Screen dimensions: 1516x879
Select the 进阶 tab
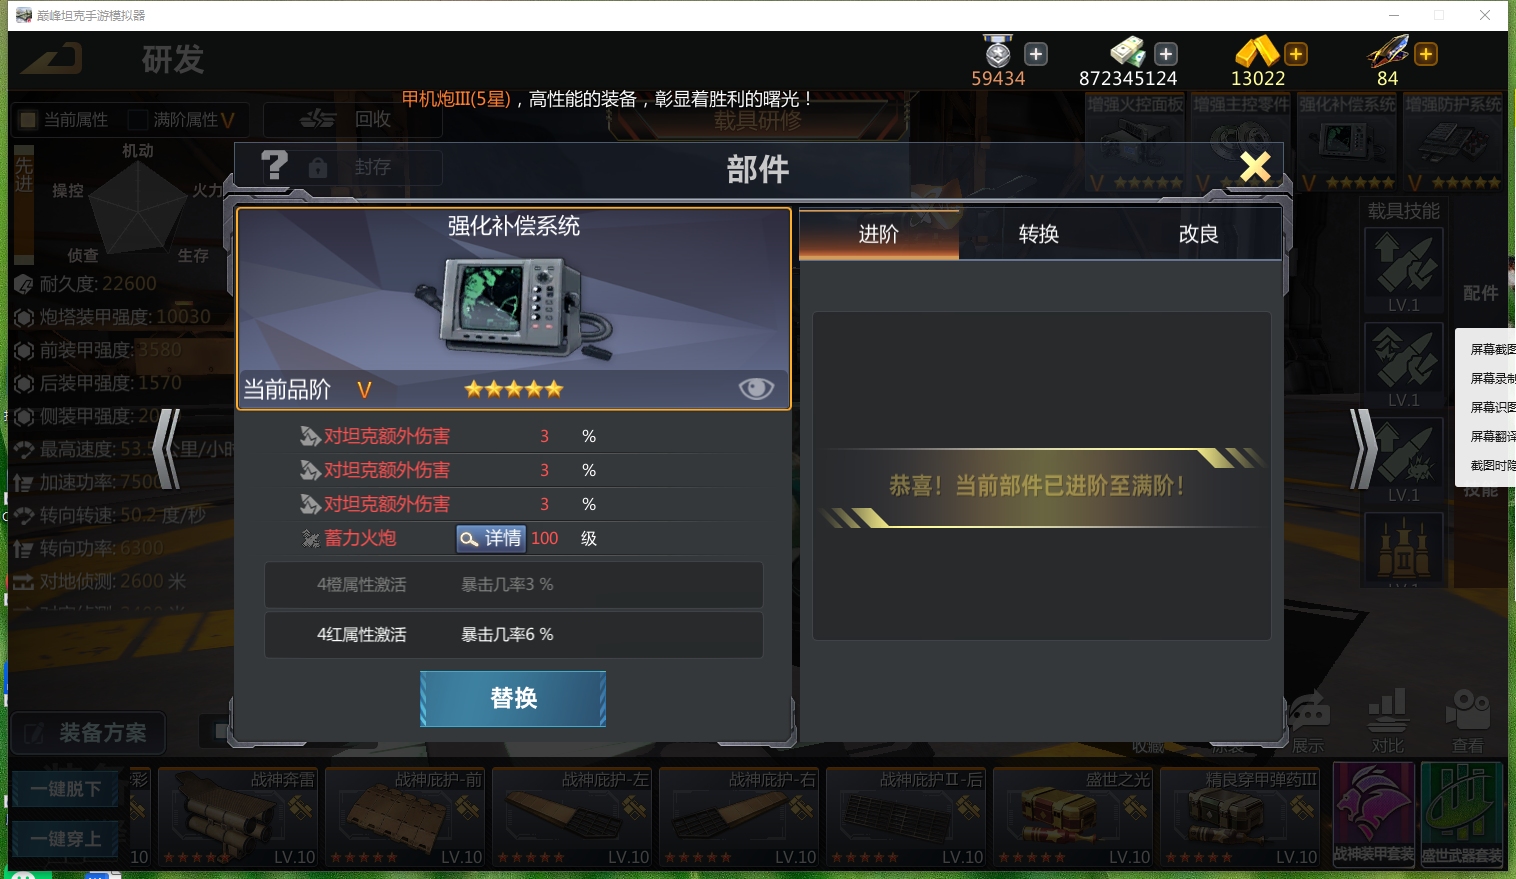point(879,234)
